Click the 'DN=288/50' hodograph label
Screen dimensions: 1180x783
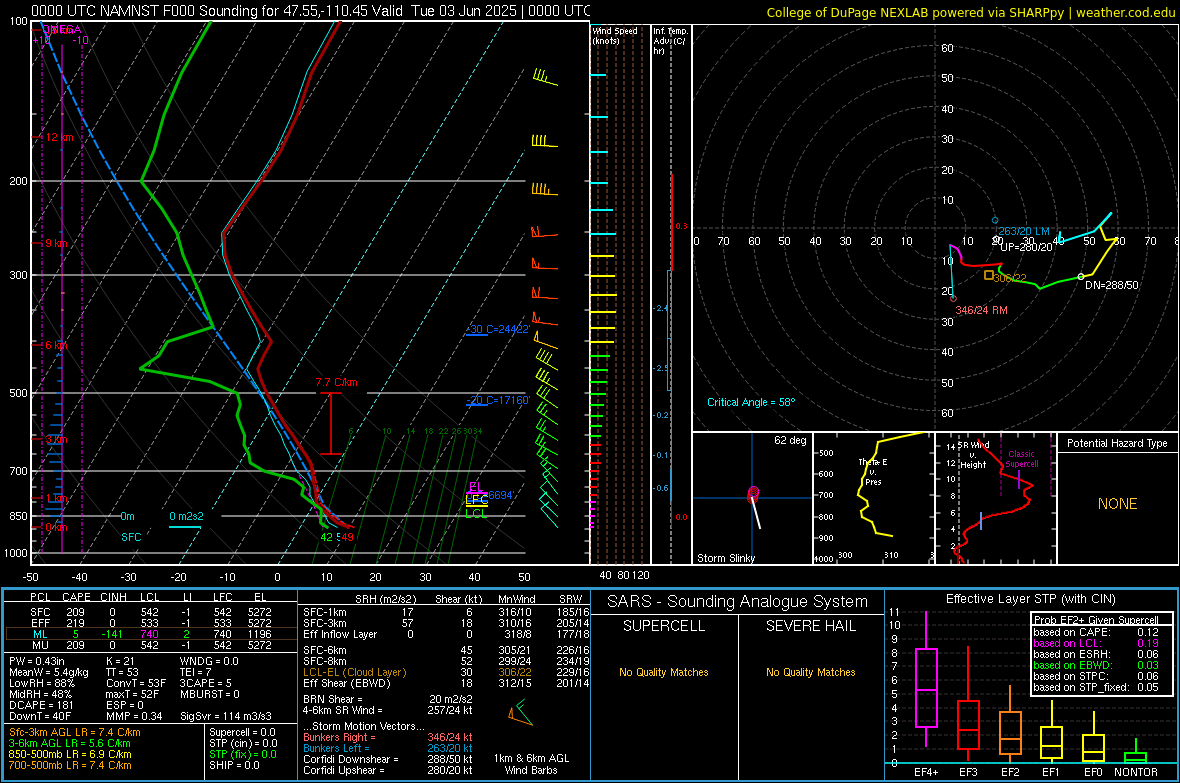pos(1112,285)
